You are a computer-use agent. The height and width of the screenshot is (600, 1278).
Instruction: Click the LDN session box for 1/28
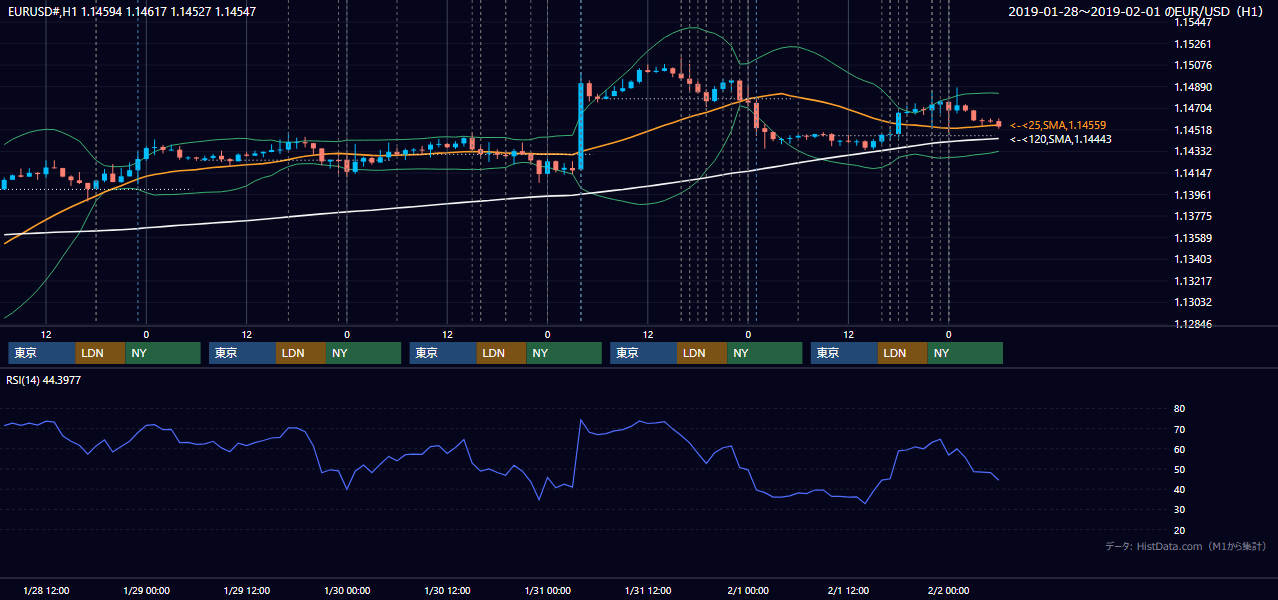click(101, 353)
